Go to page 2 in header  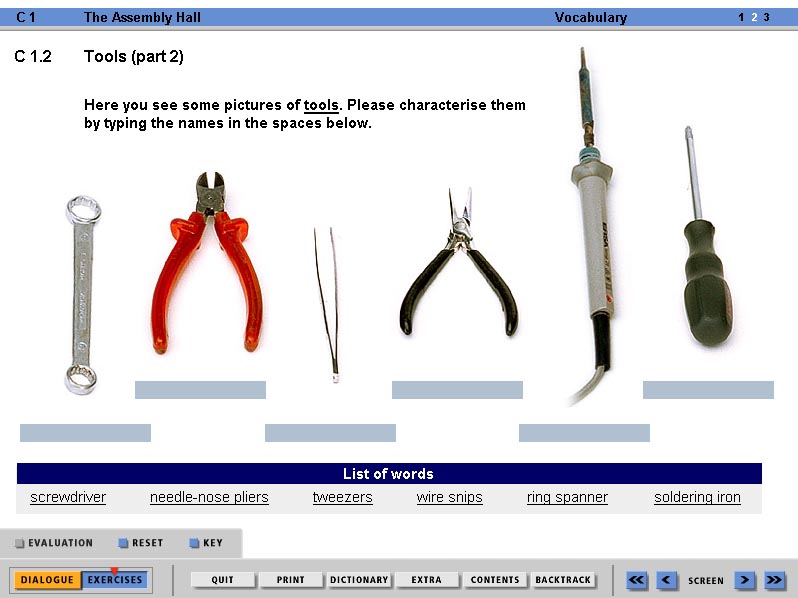coord(754,17)
